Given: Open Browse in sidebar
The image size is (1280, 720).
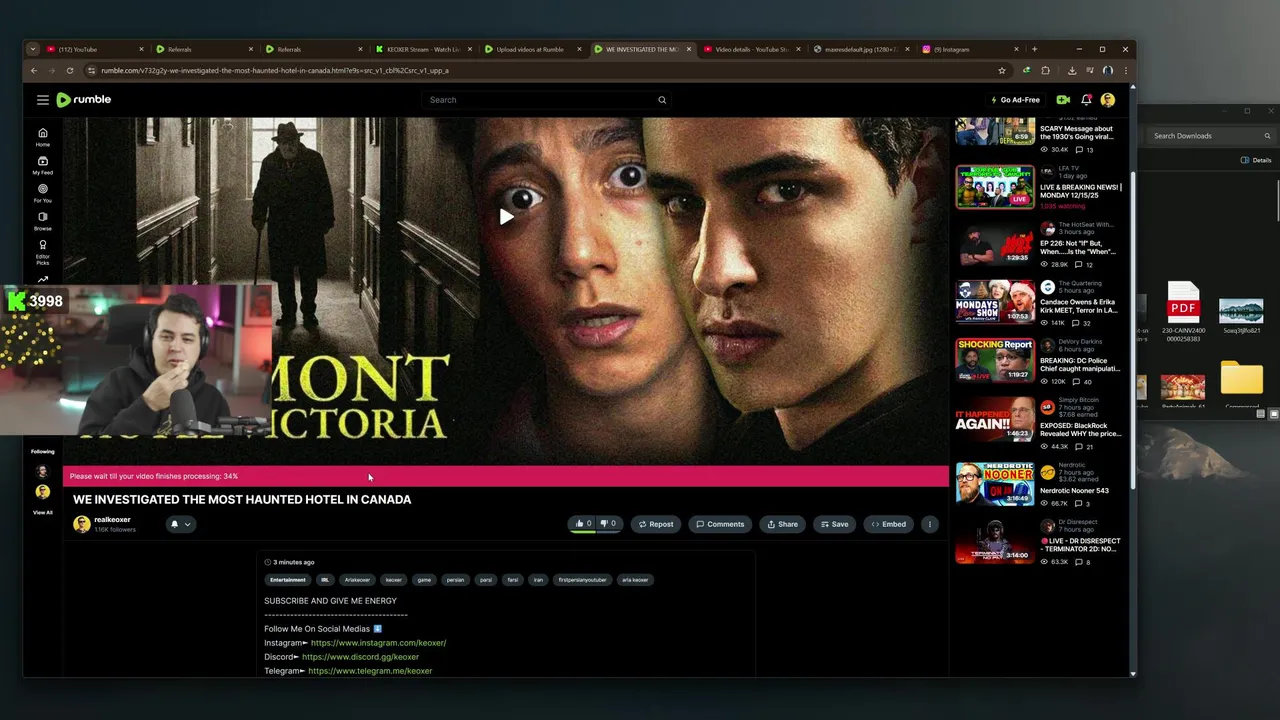Looking at the screenshot, I should [x=43, y=221].
